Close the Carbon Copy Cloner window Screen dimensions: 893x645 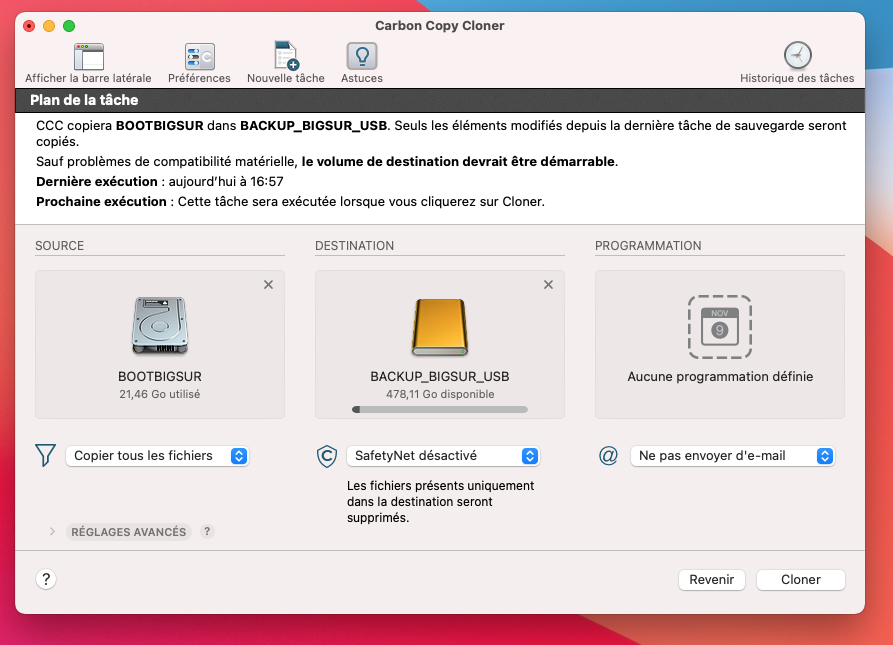point(29,26)
